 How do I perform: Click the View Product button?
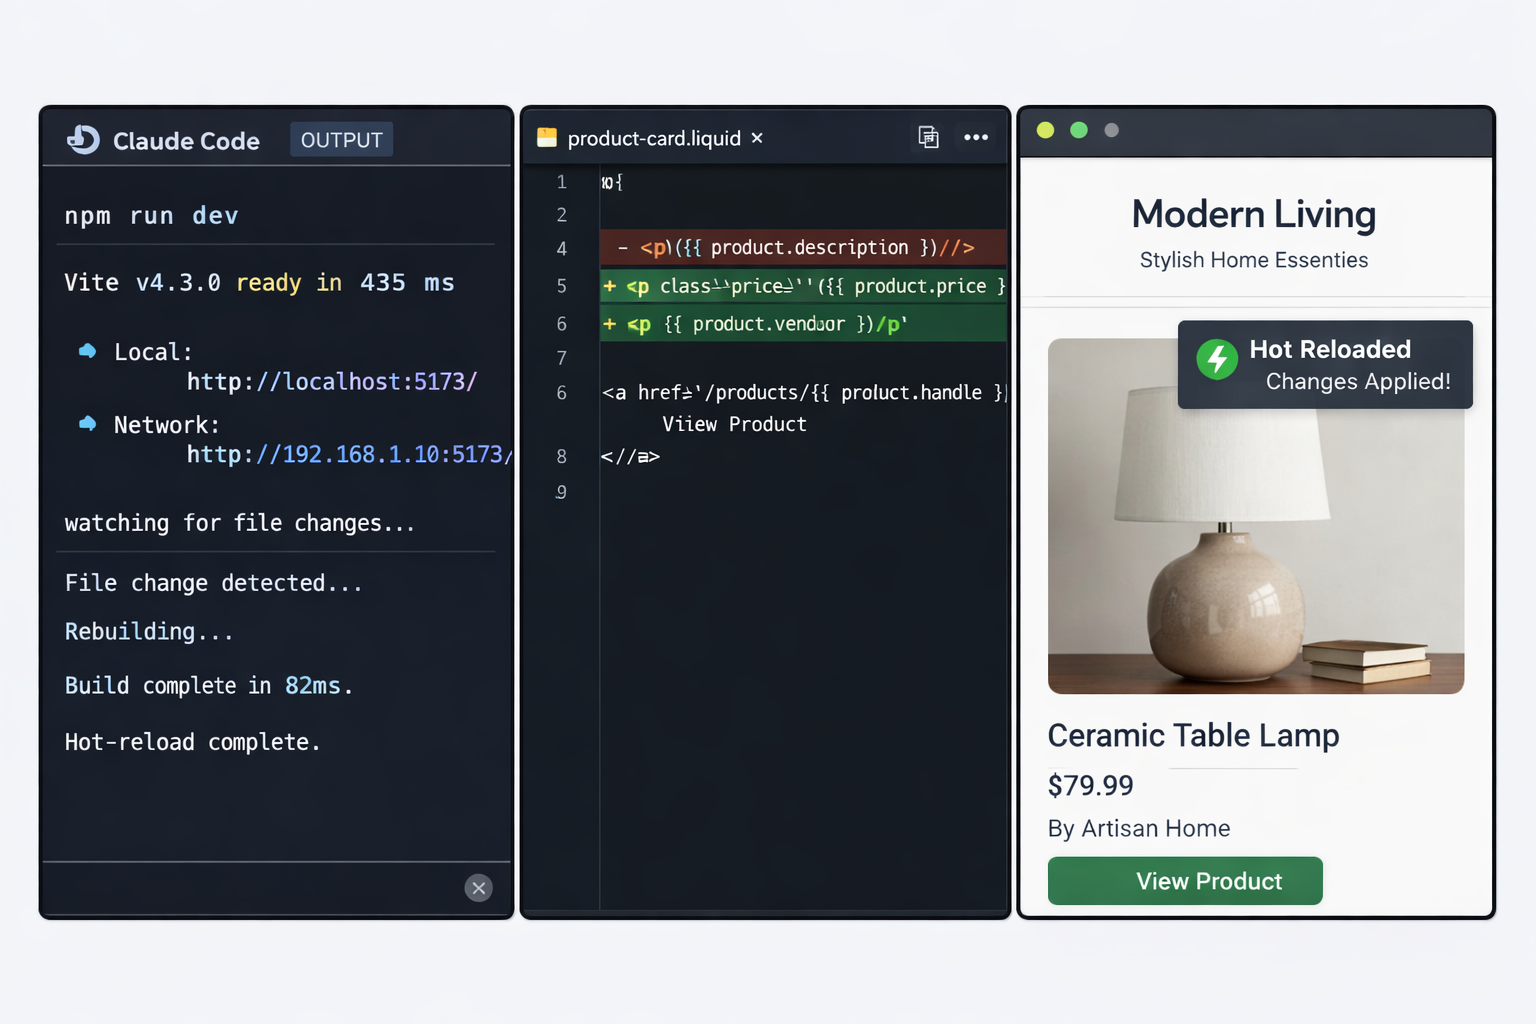[1185, 881]
